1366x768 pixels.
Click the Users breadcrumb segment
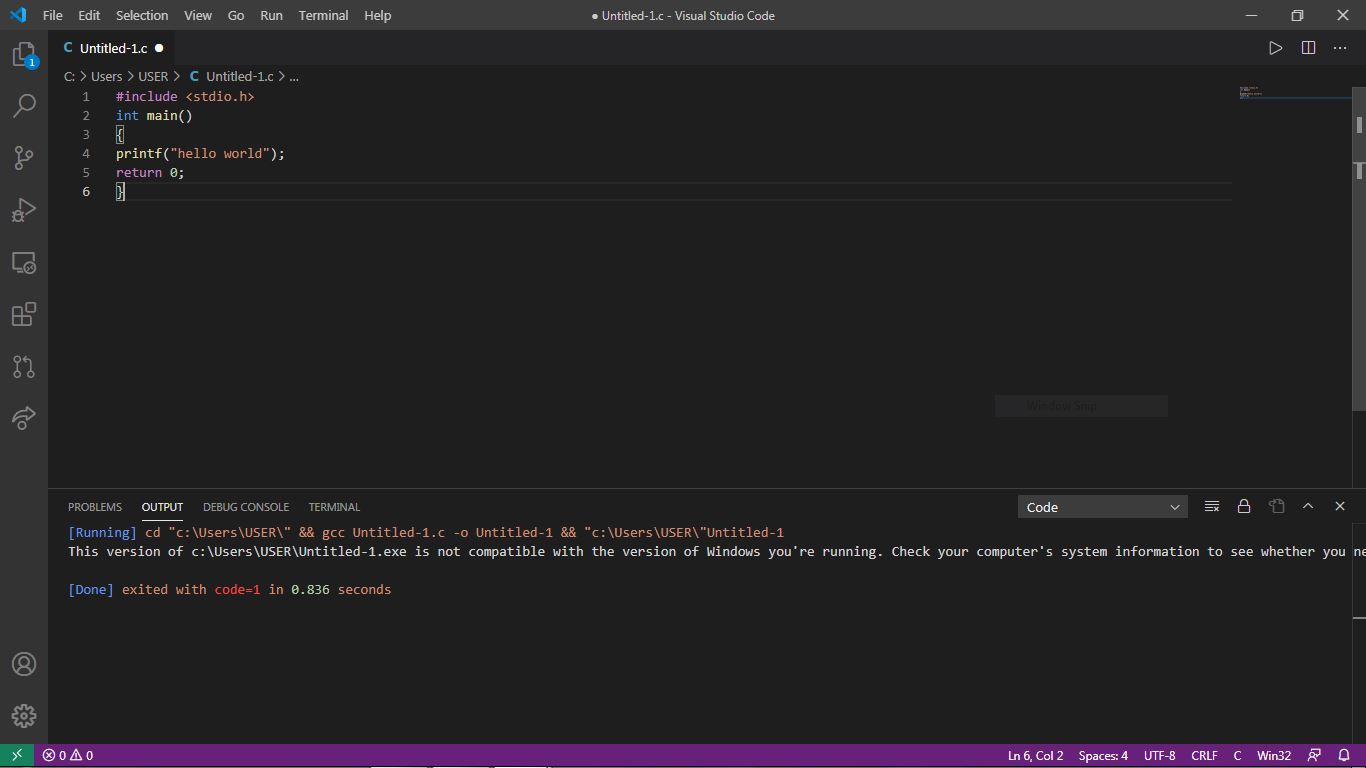(x=106, y=76)
